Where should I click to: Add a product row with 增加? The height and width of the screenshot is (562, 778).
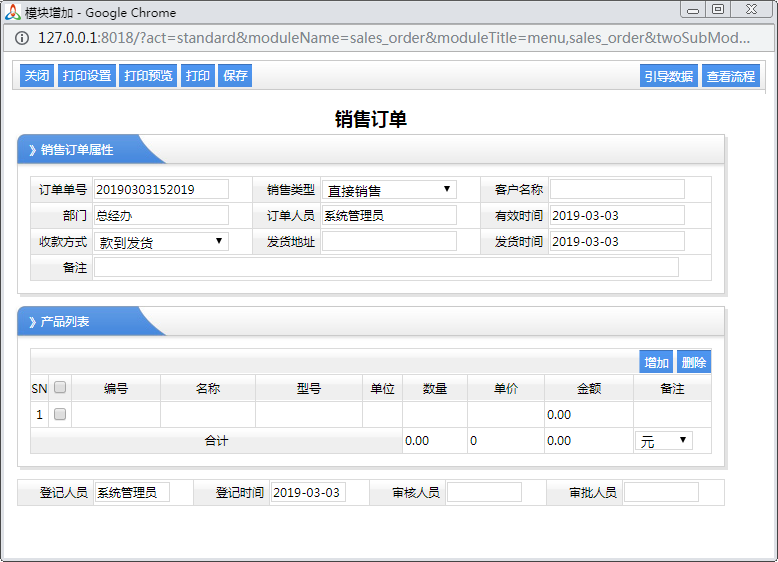click(656, 362)
